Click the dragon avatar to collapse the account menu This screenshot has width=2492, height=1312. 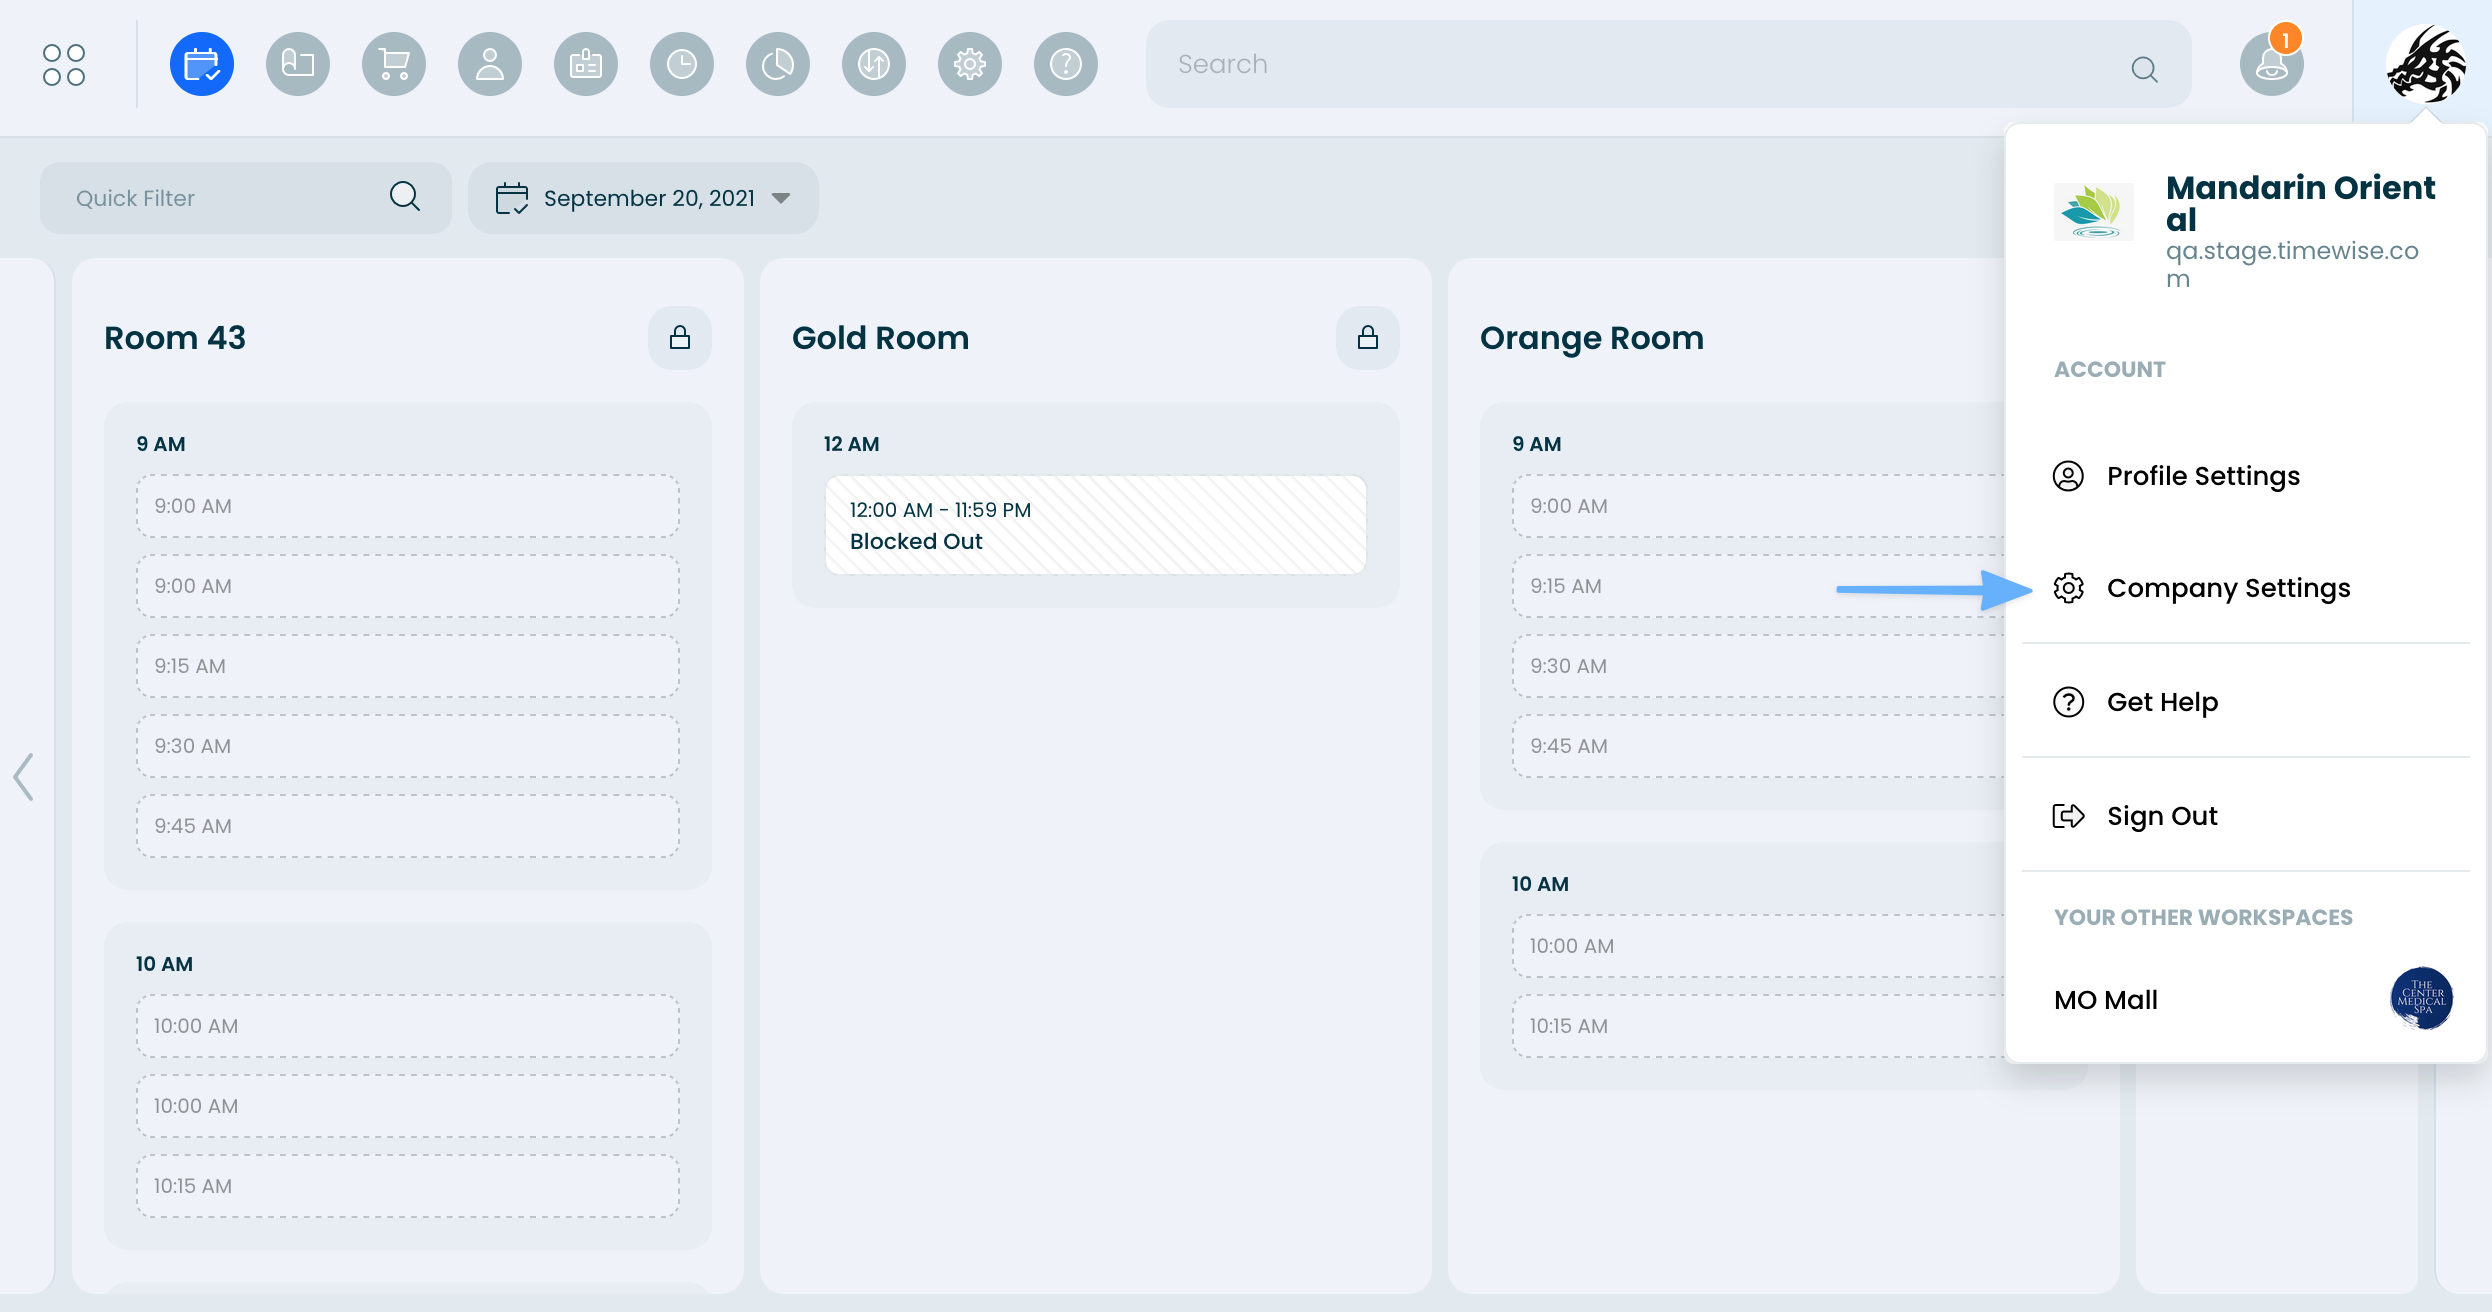point(2425,65)
